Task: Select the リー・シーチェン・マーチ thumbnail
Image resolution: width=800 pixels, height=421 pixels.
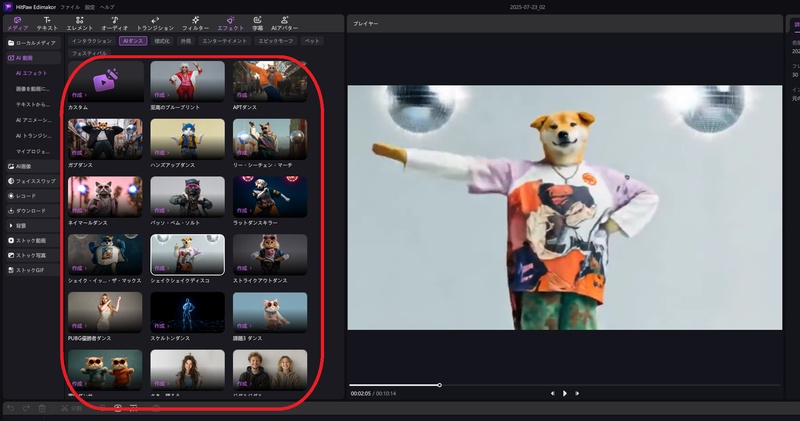Action: [x=270, y=139]
